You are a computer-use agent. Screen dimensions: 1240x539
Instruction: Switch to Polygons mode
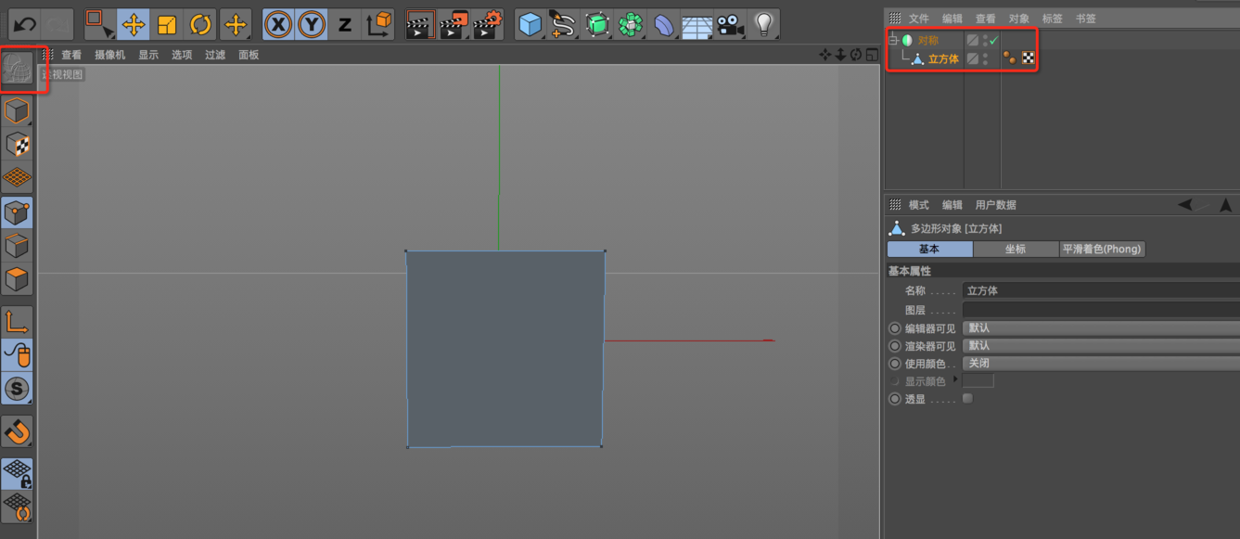point(17,279)
